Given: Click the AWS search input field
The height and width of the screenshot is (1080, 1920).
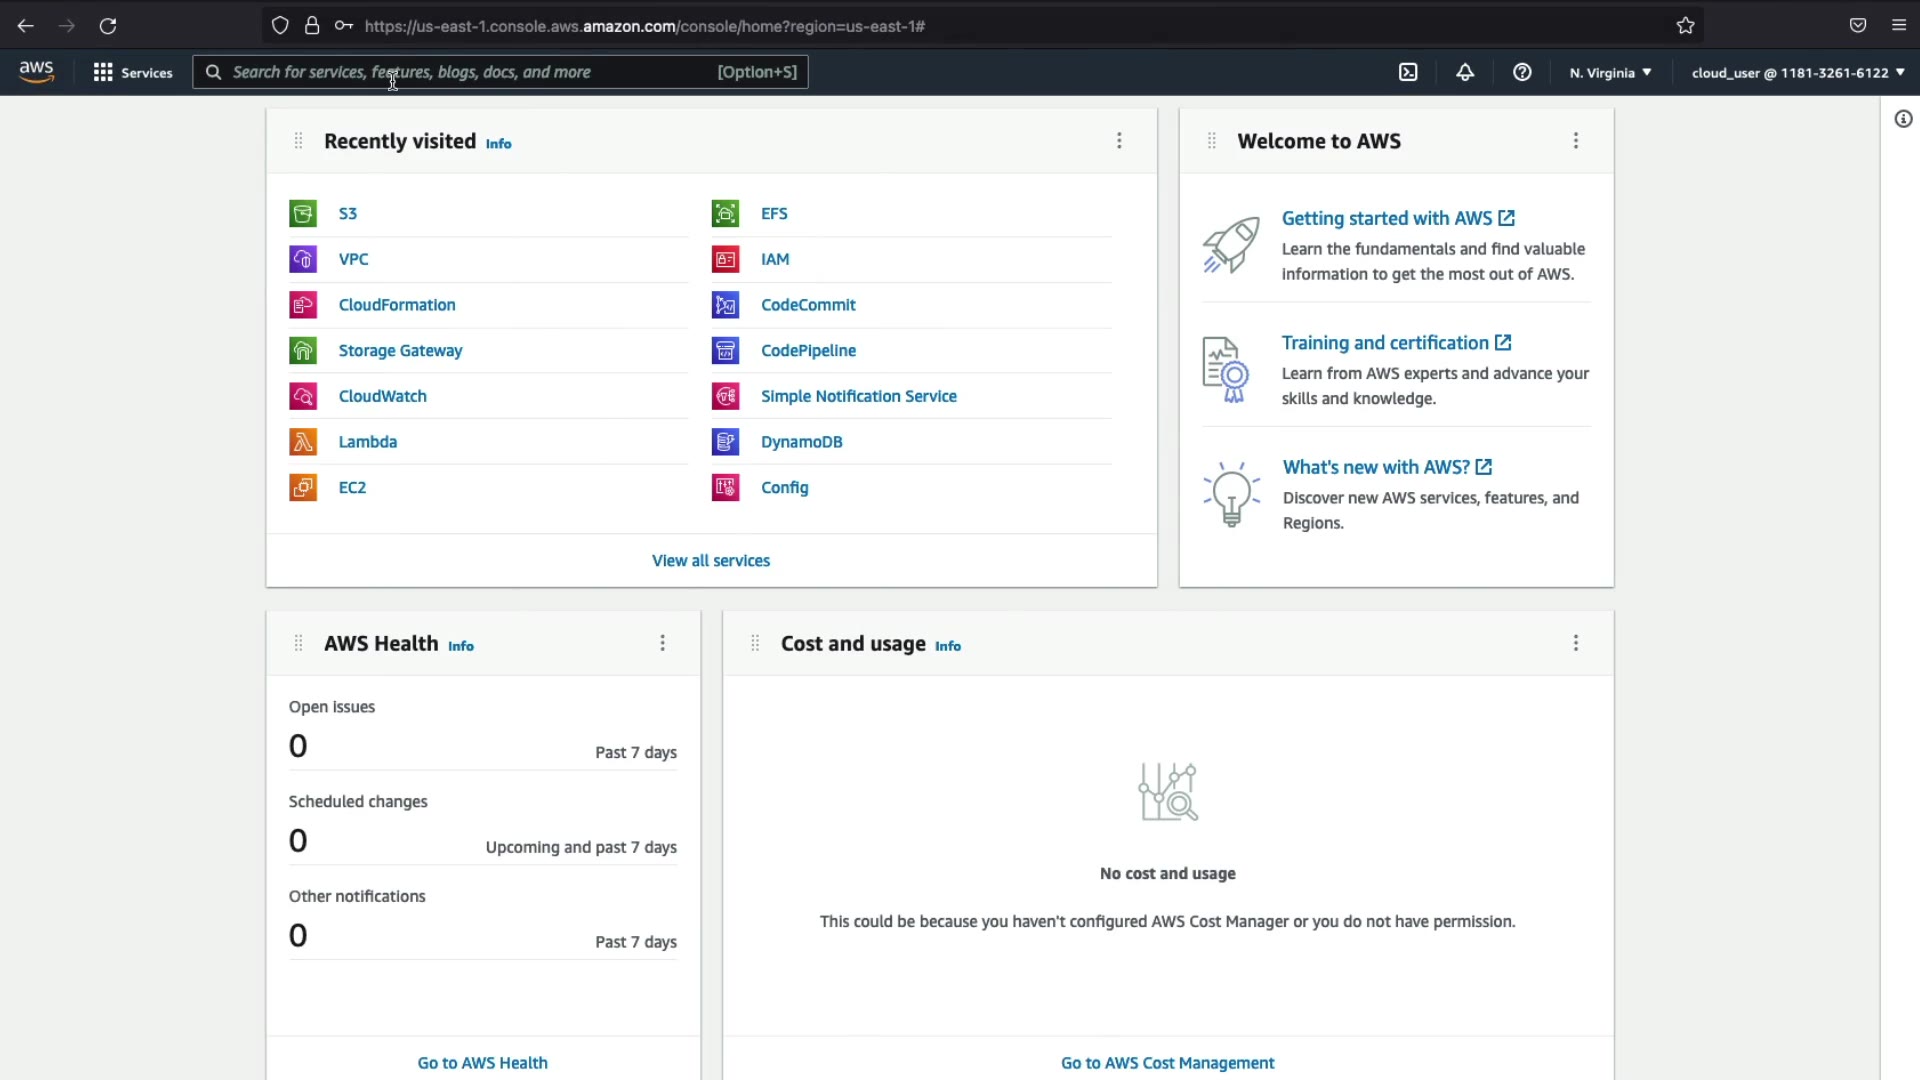Looking at the screenshot, I should pos(470,72).
